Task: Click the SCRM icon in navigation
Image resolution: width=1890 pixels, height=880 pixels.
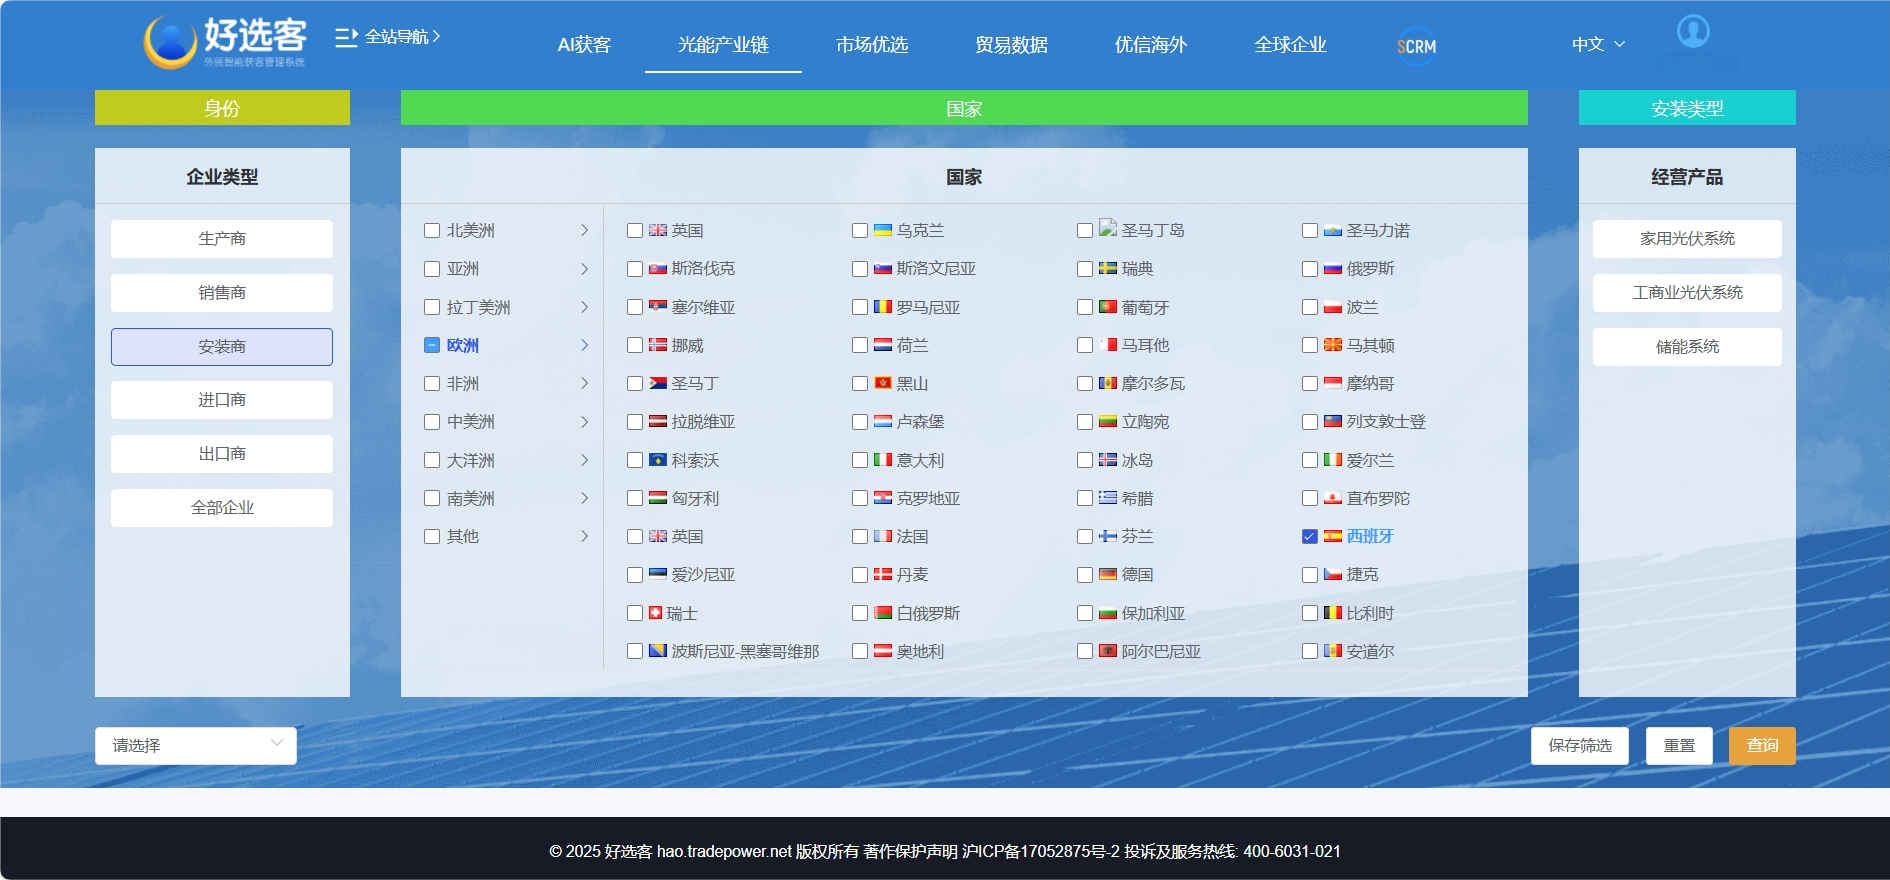Action: tap(1416, 46)
